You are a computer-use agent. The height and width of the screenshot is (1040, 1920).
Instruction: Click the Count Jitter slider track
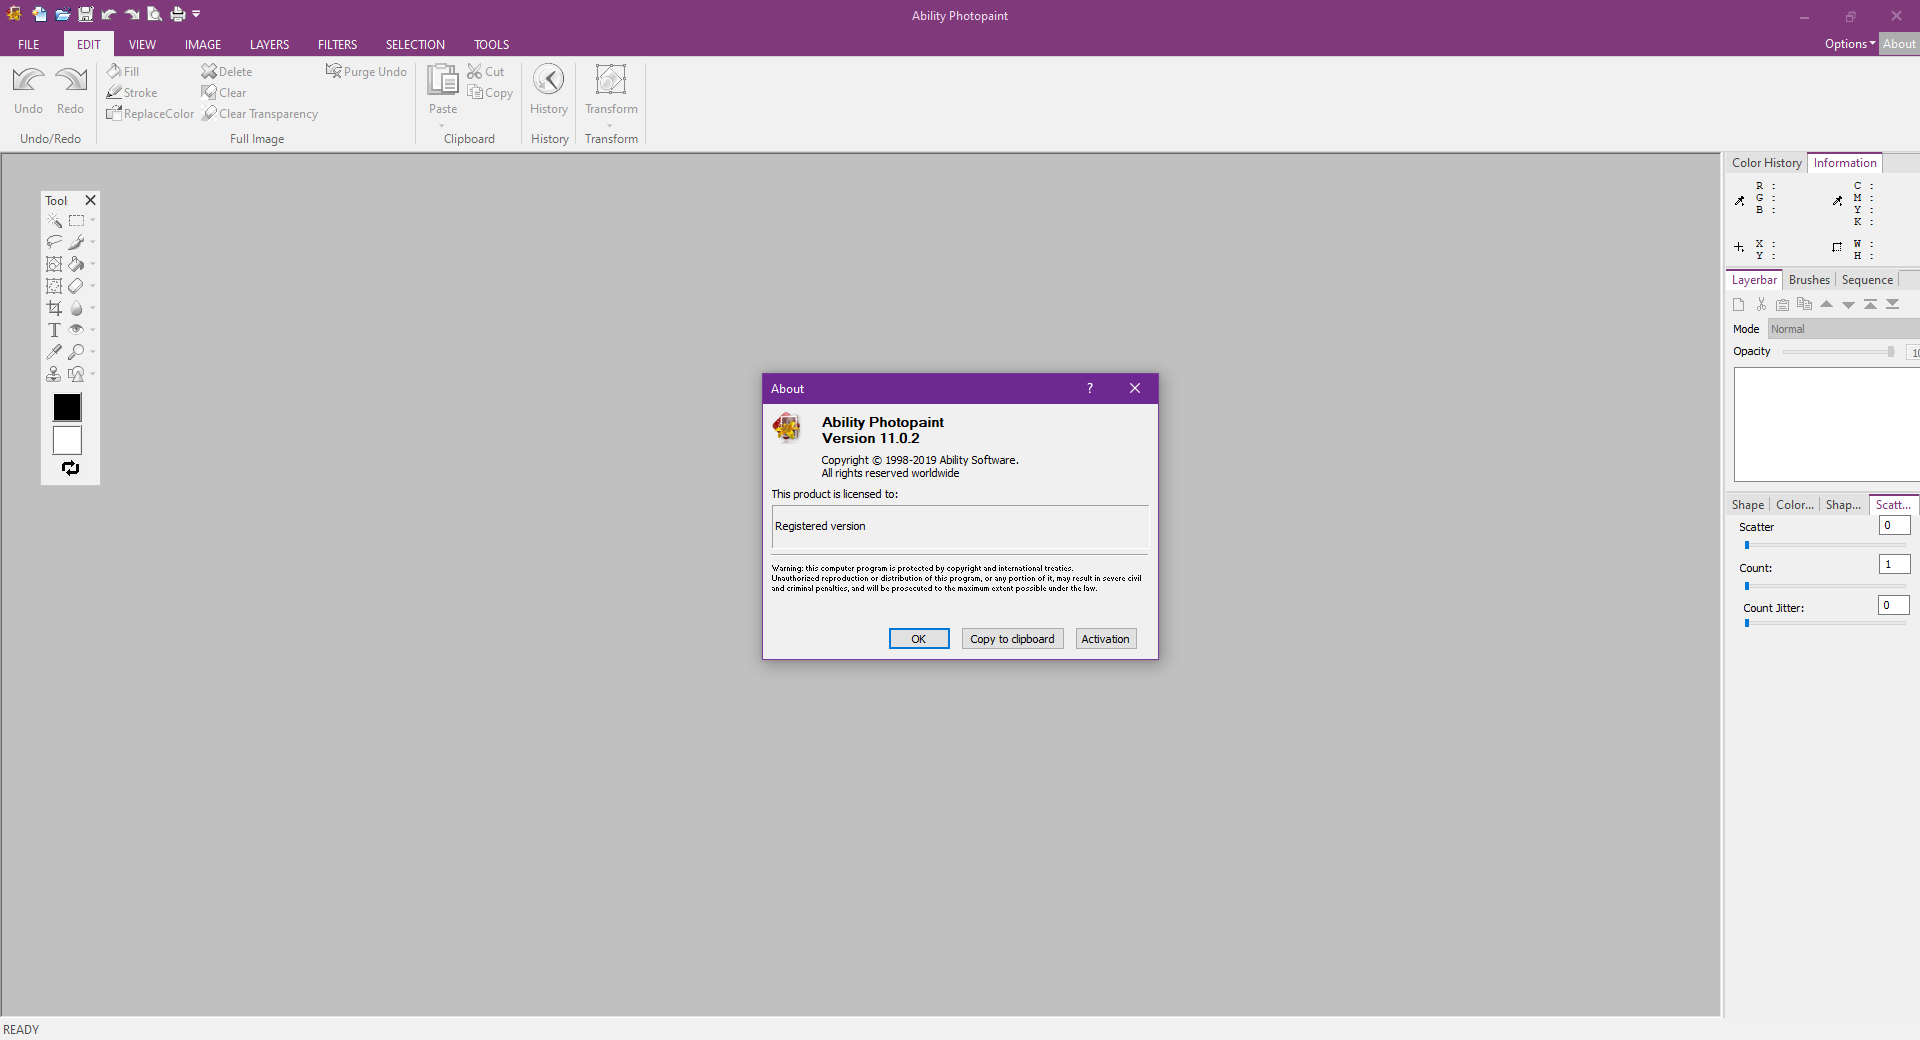click(1824, 623)
